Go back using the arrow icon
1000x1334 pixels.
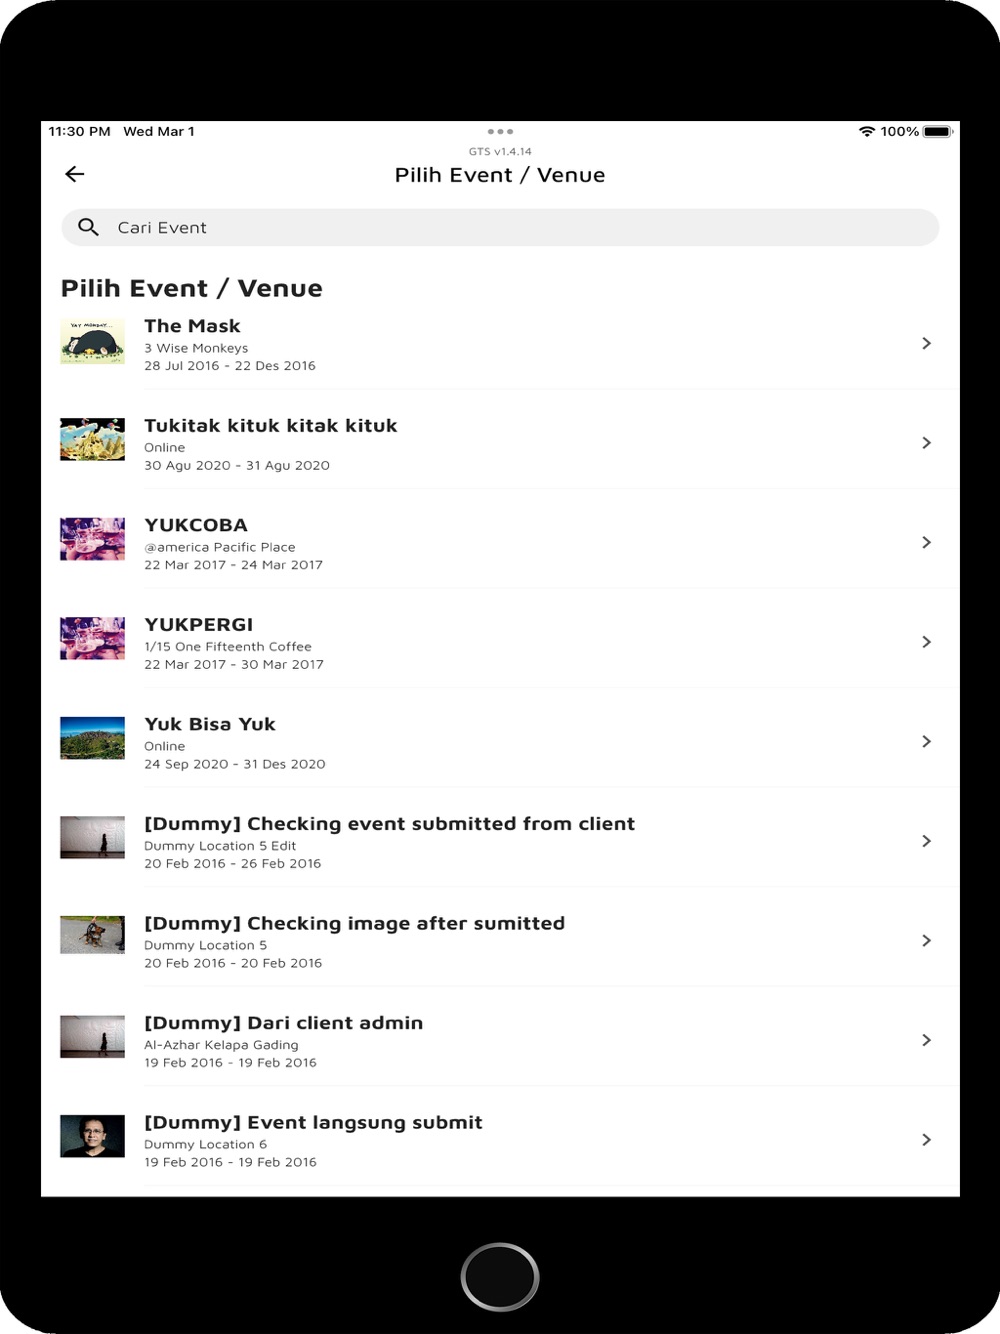tap(75, 175)
